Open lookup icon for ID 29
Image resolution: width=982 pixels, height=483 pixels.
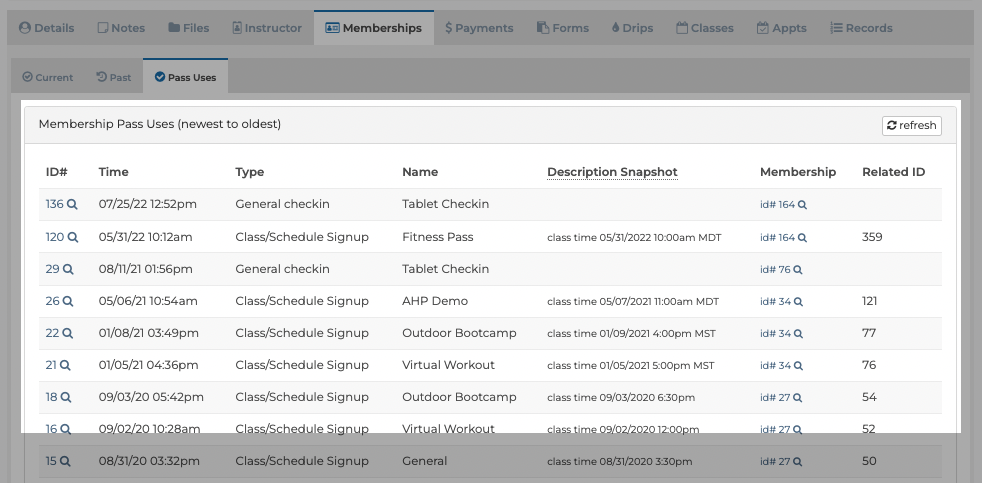click(x=68, y=269)
